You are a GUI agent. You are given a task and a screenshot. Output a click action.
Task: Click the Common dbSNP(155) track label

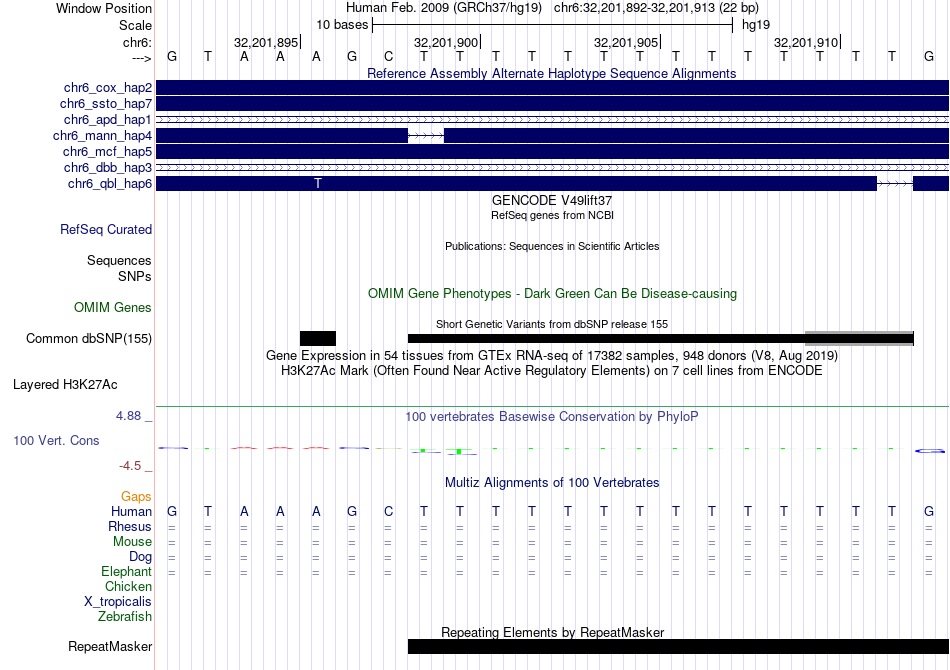pos(89,339)
